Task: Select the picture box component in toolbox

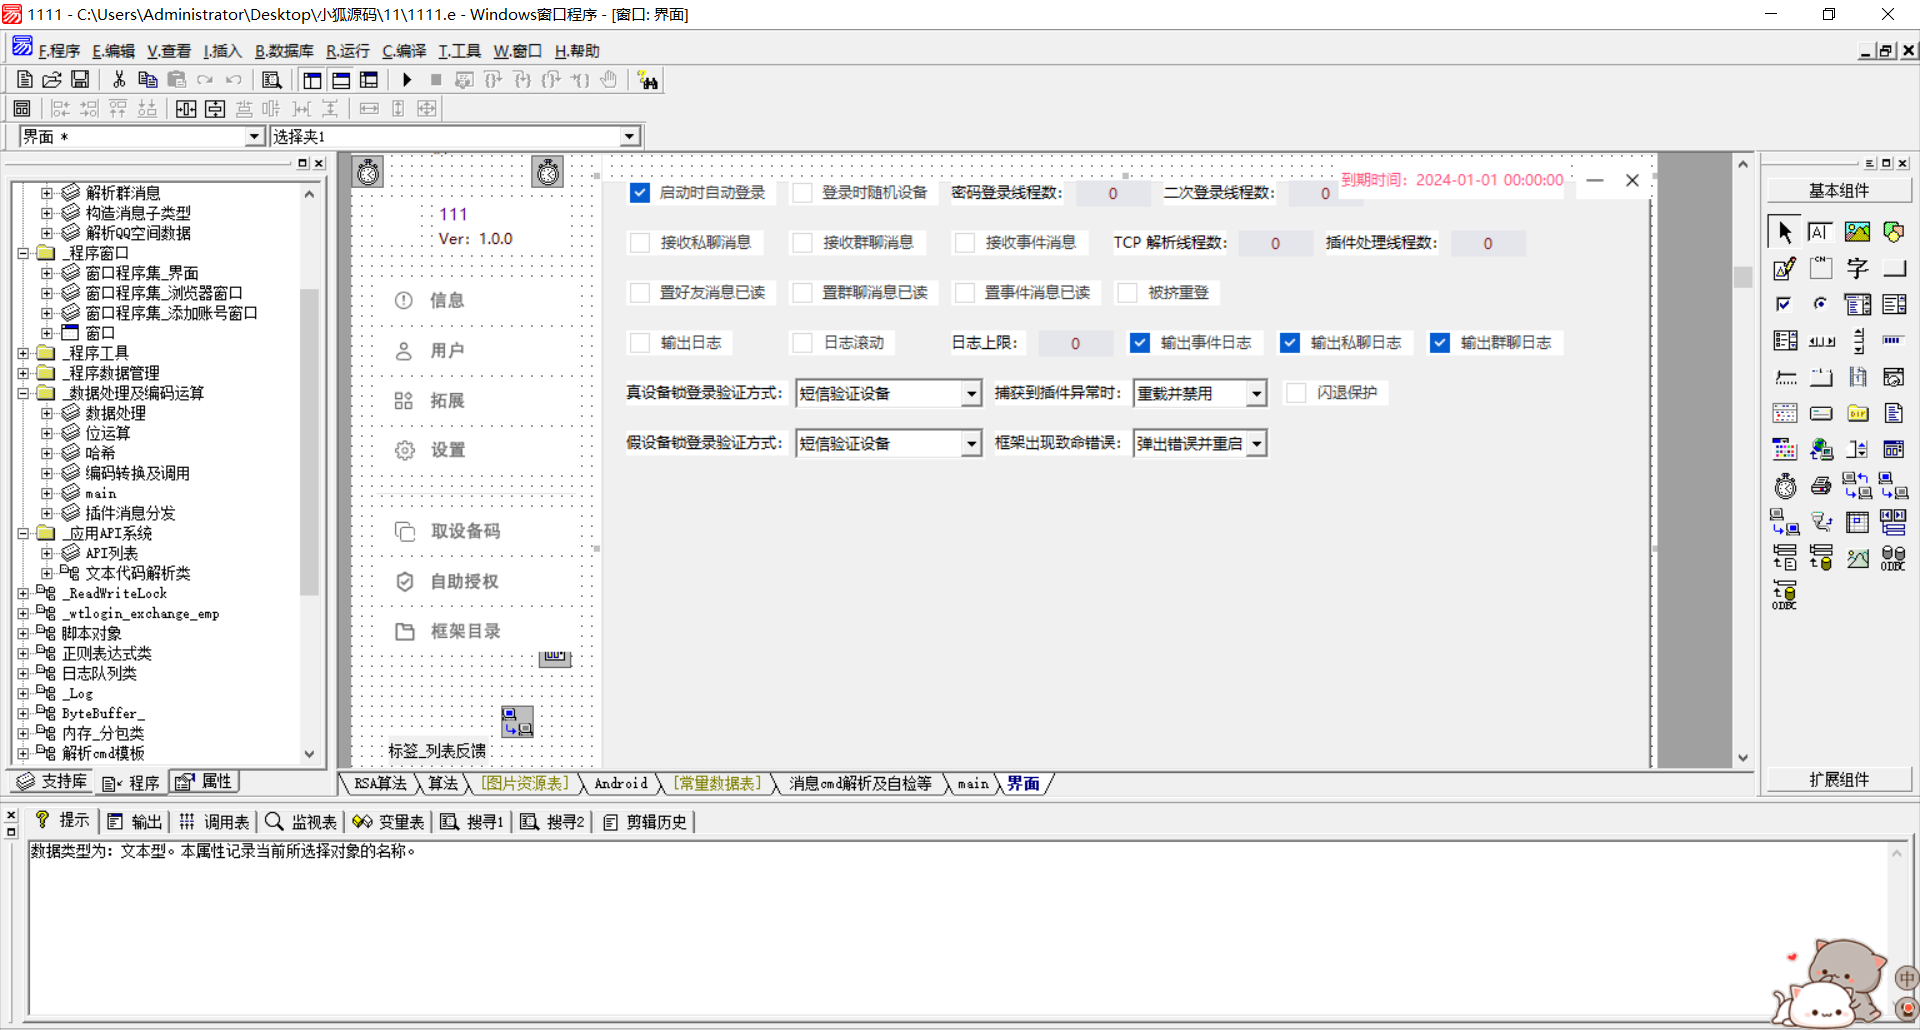Action: [x=1857, y=232]
